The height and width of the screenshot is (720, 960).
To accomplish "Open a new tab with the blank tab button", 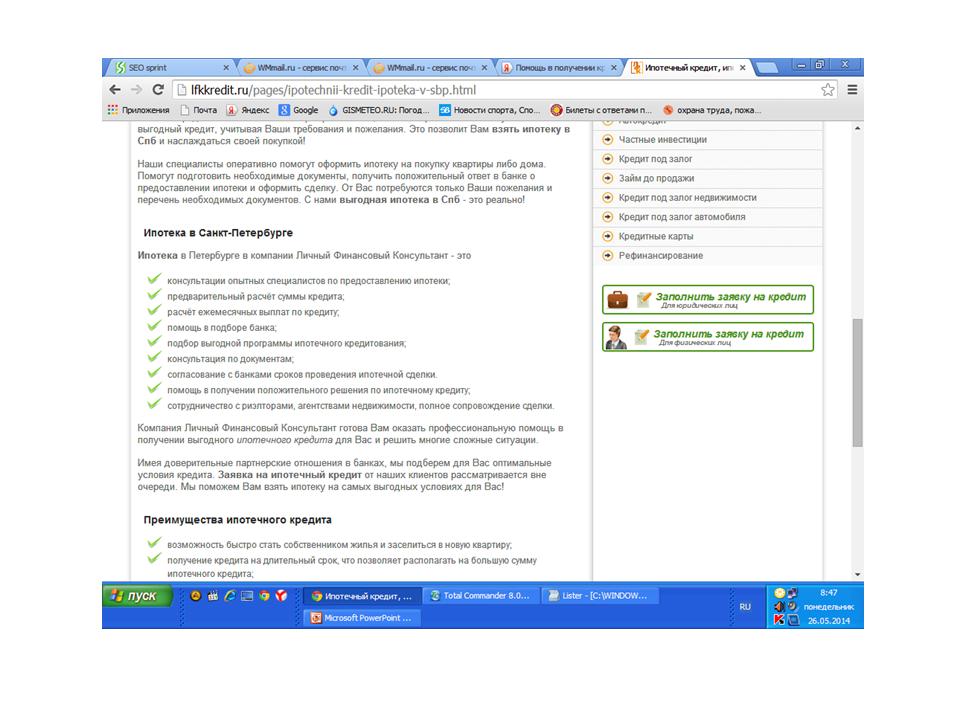I will [x=767, y=67].
